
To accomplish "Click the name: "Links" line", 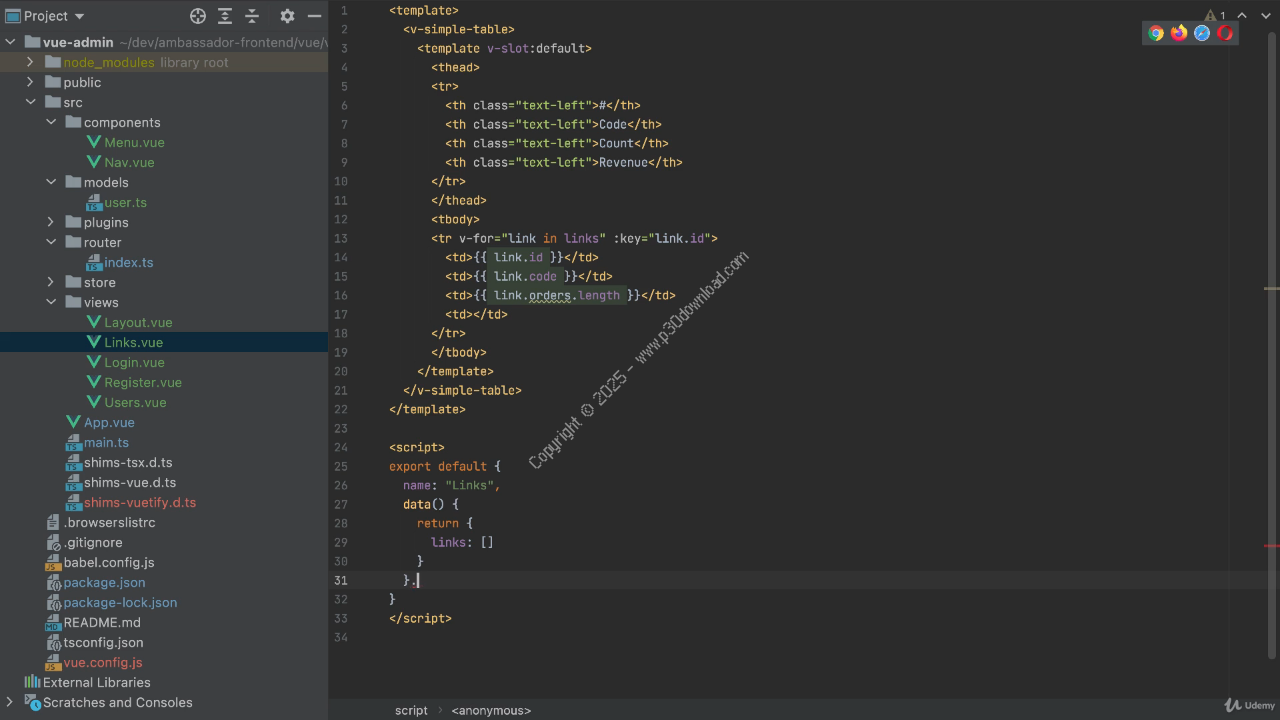I will click(x=451, y=485).
